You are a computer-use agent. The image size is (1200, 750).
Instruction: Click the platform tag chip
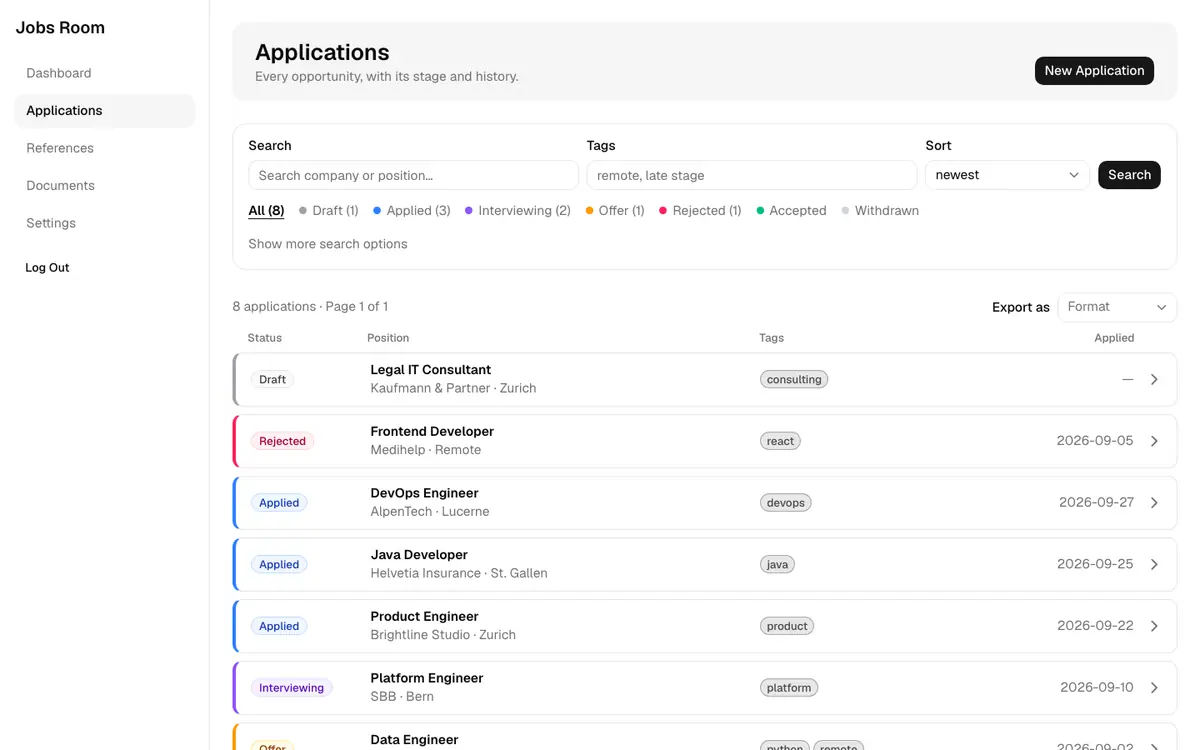pyautogui.click(x=789, y=688)
